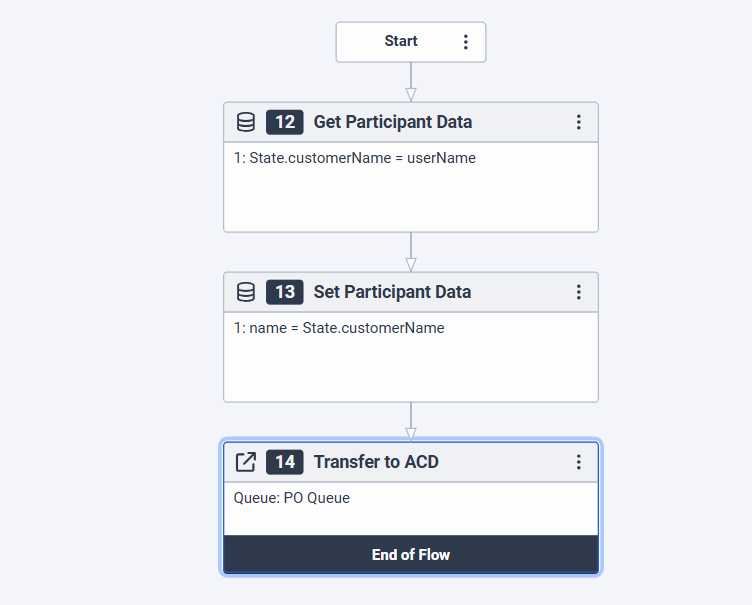The image size is (752, 605).
Task: Click the name = State.customerName assignment
Action: (339, 328)
